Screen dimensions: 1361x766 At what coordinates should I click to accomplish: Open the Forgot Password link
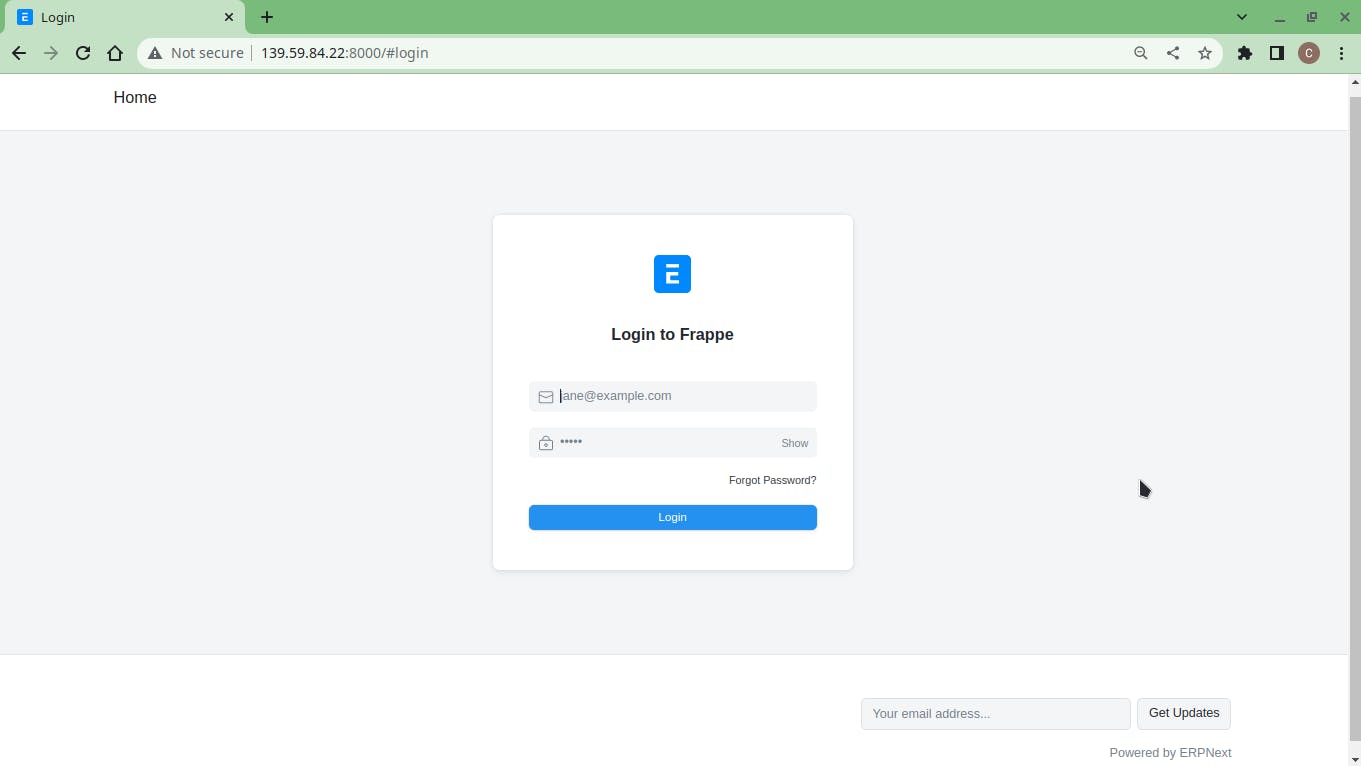(772, 480)
